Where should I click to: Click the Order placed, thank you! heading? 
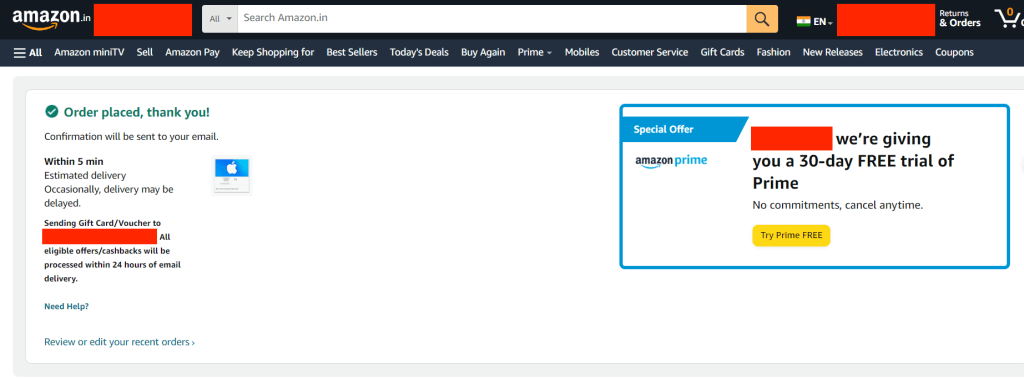136,112
